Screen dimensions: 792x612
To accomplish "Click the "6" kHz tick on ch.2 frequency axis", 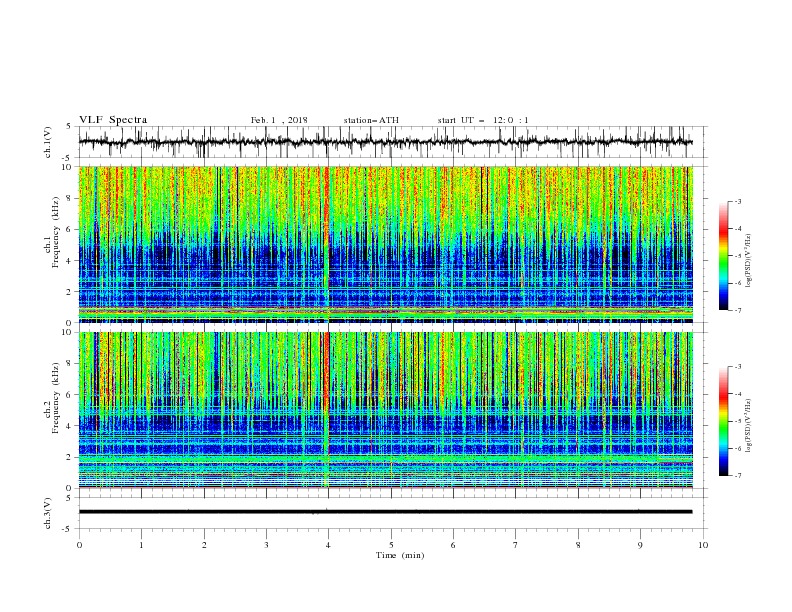I will (x=70, y=395).
